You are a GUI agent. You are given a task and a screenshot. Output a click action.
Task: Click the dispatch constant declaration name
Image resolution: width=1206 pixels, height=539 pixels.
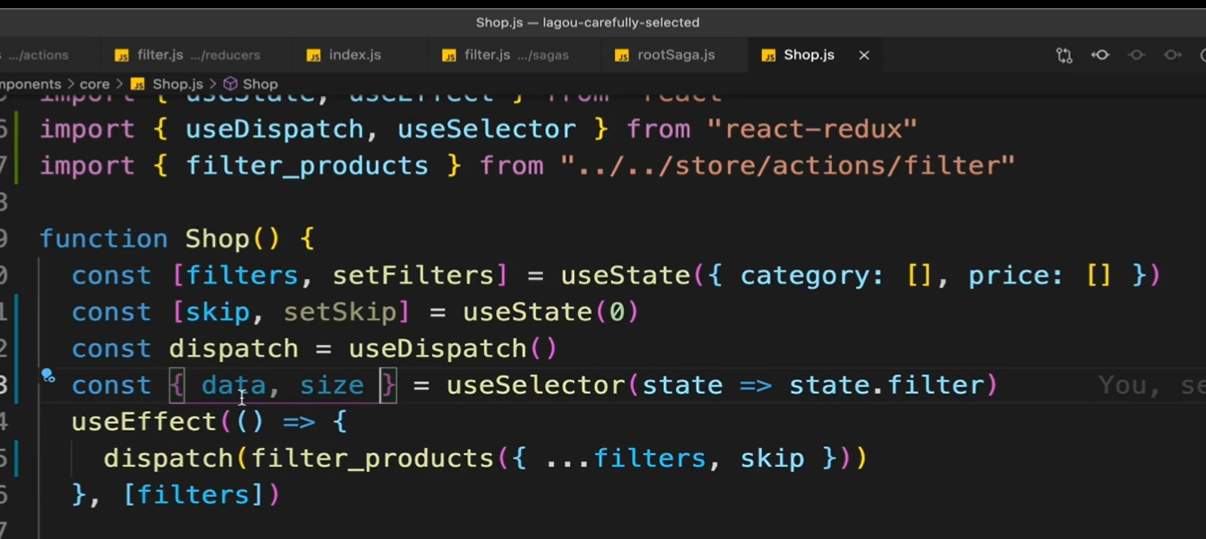pyautogui.click(x=234, y=348)
